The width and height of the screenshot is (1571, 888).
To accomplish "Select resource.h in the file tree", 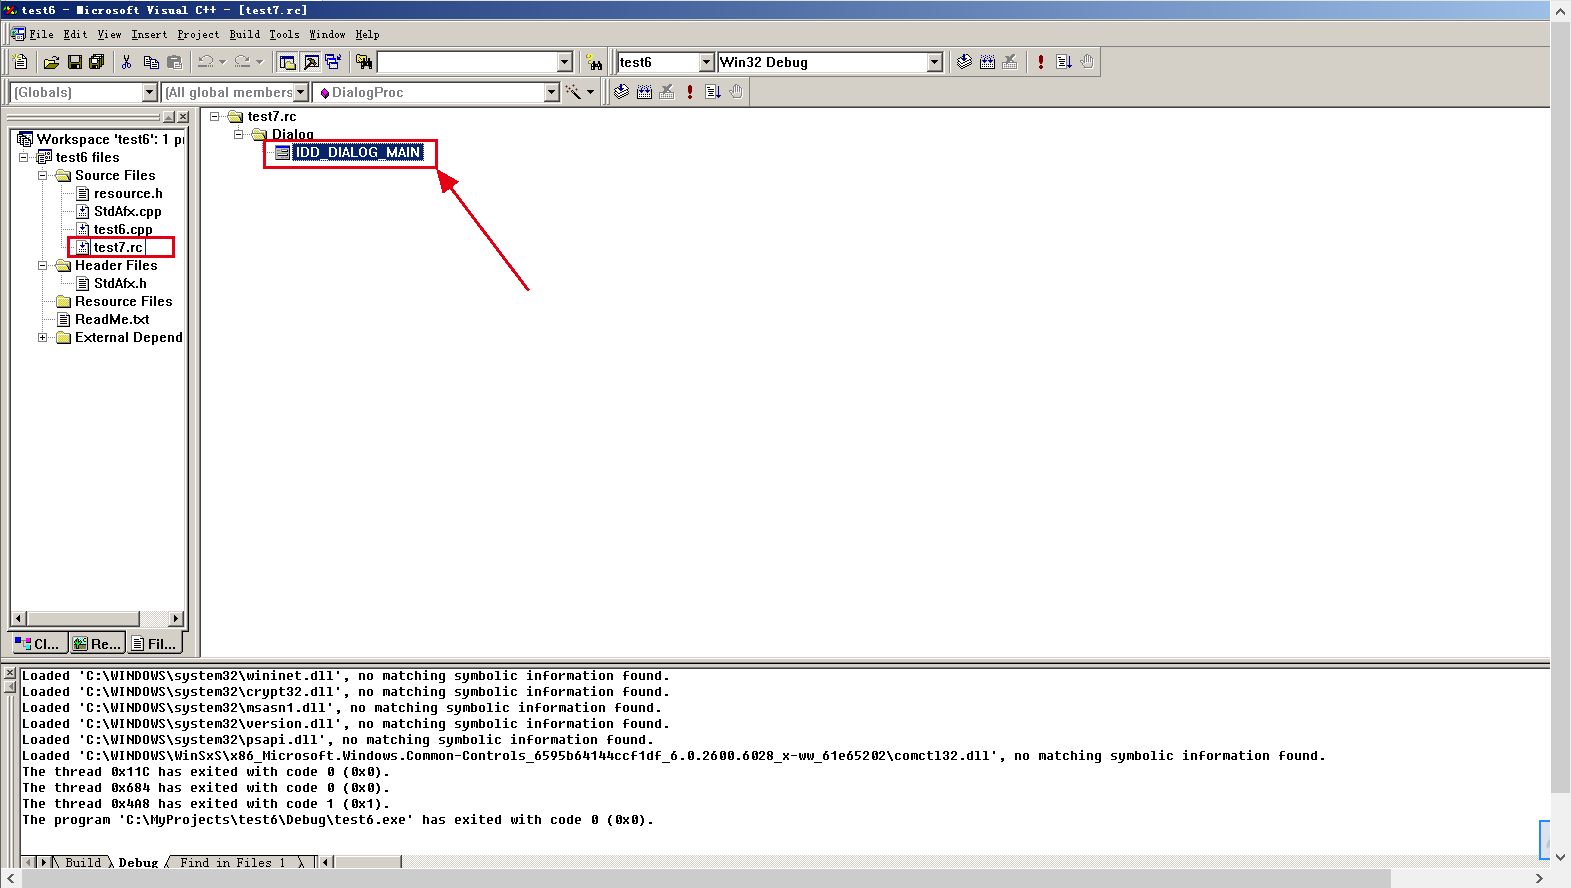I will click(128, 193).
